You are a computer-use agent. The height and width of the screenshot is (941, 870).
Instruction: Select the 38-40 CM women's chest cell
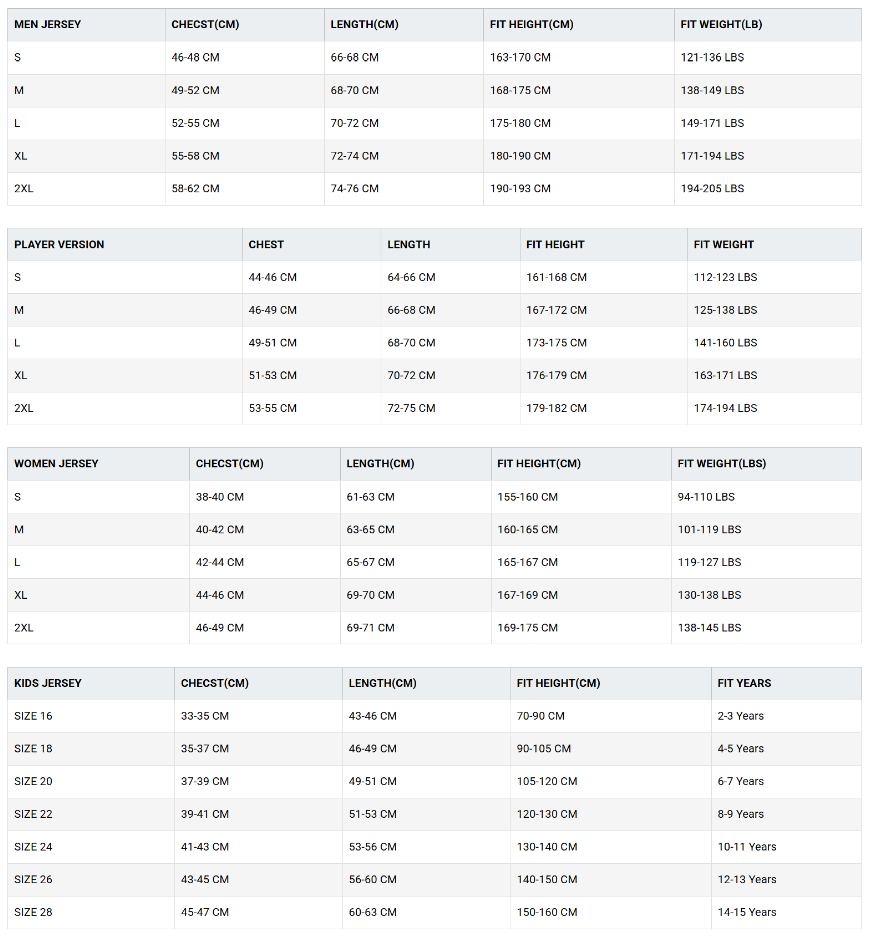(x=220, y=497)
